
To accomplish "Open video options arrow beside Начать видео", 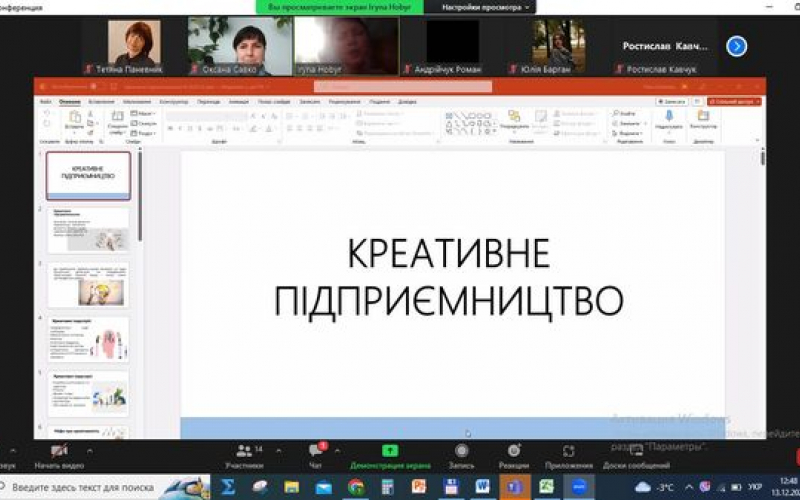I will coord(90,452).
